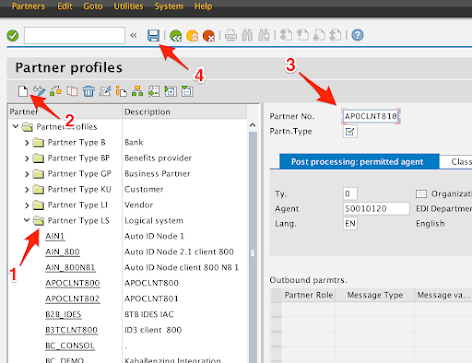This screenshot has height=363, width=472.
Task: Open partner AIN_800 link
Action: coord(62,252)
